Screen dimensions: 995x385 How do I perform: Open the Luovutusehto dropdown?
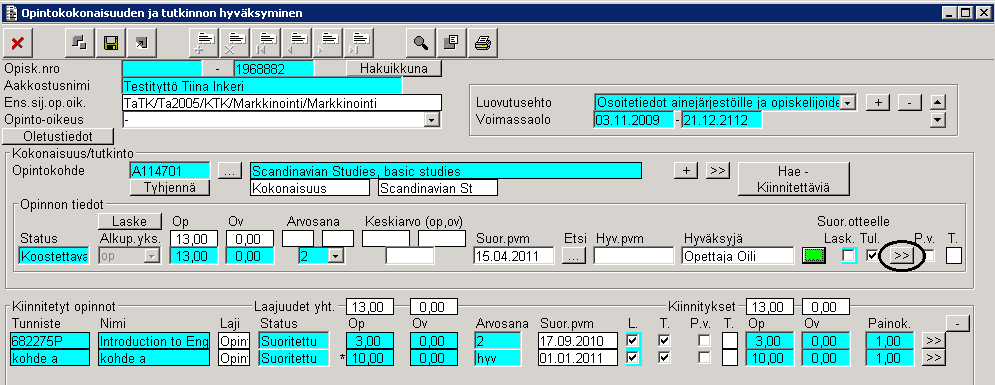(x=849, y=102)
